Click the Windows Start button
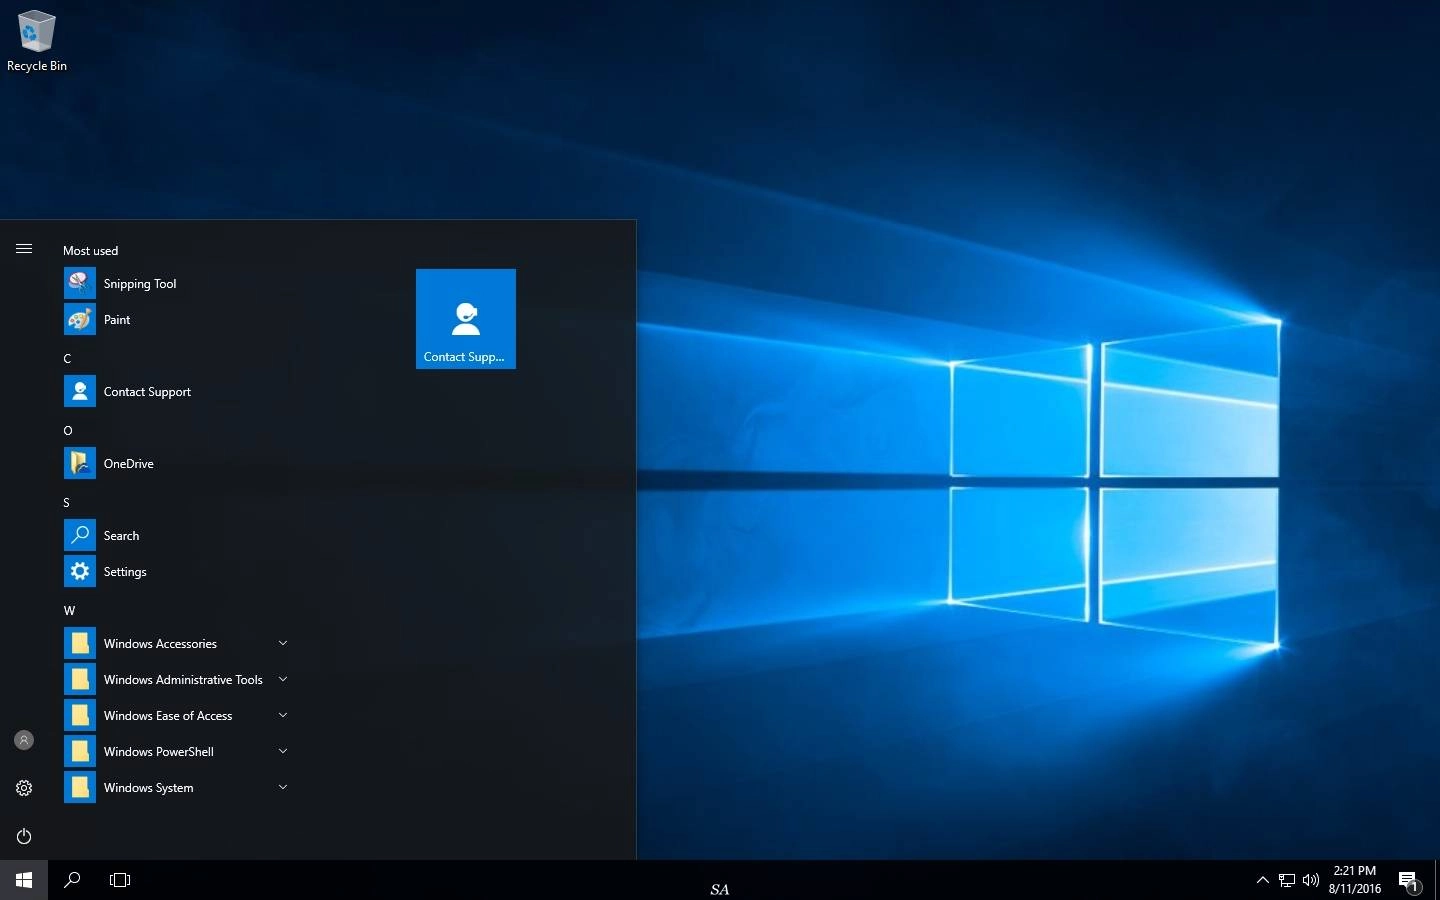 pos(24,880)
